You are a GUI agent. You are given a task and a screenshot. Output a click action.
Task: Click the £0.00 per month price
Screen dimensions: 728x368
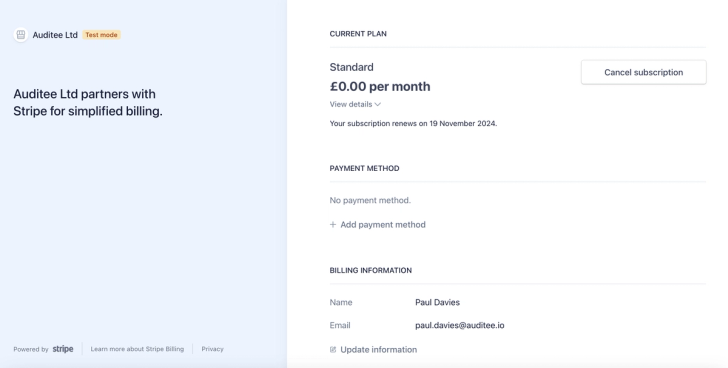tap(380, 87)
